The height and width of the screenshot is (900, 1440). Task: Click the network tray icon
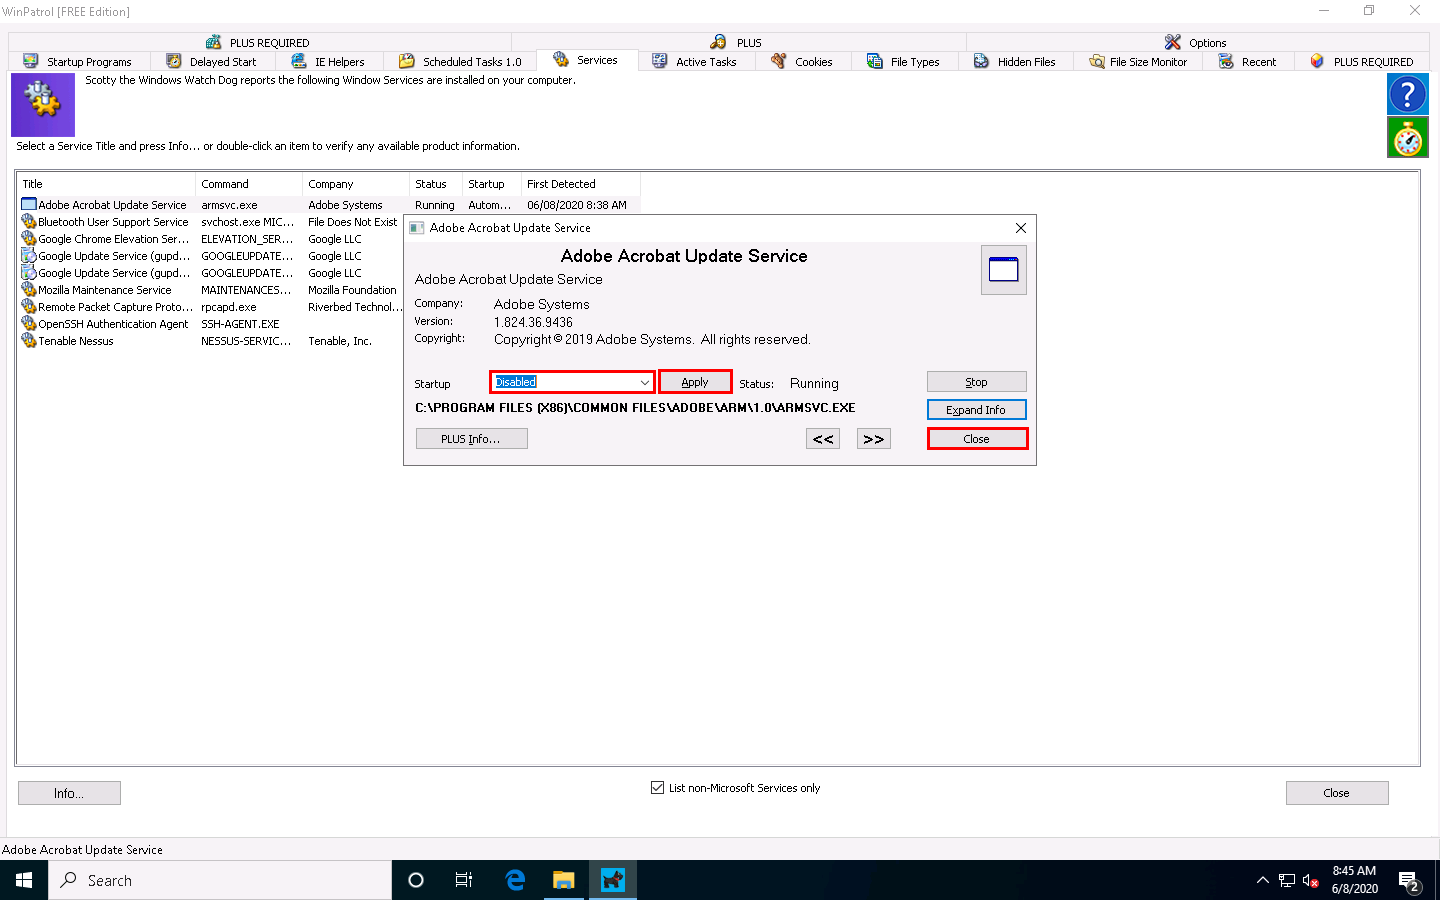coord(1287,881)
